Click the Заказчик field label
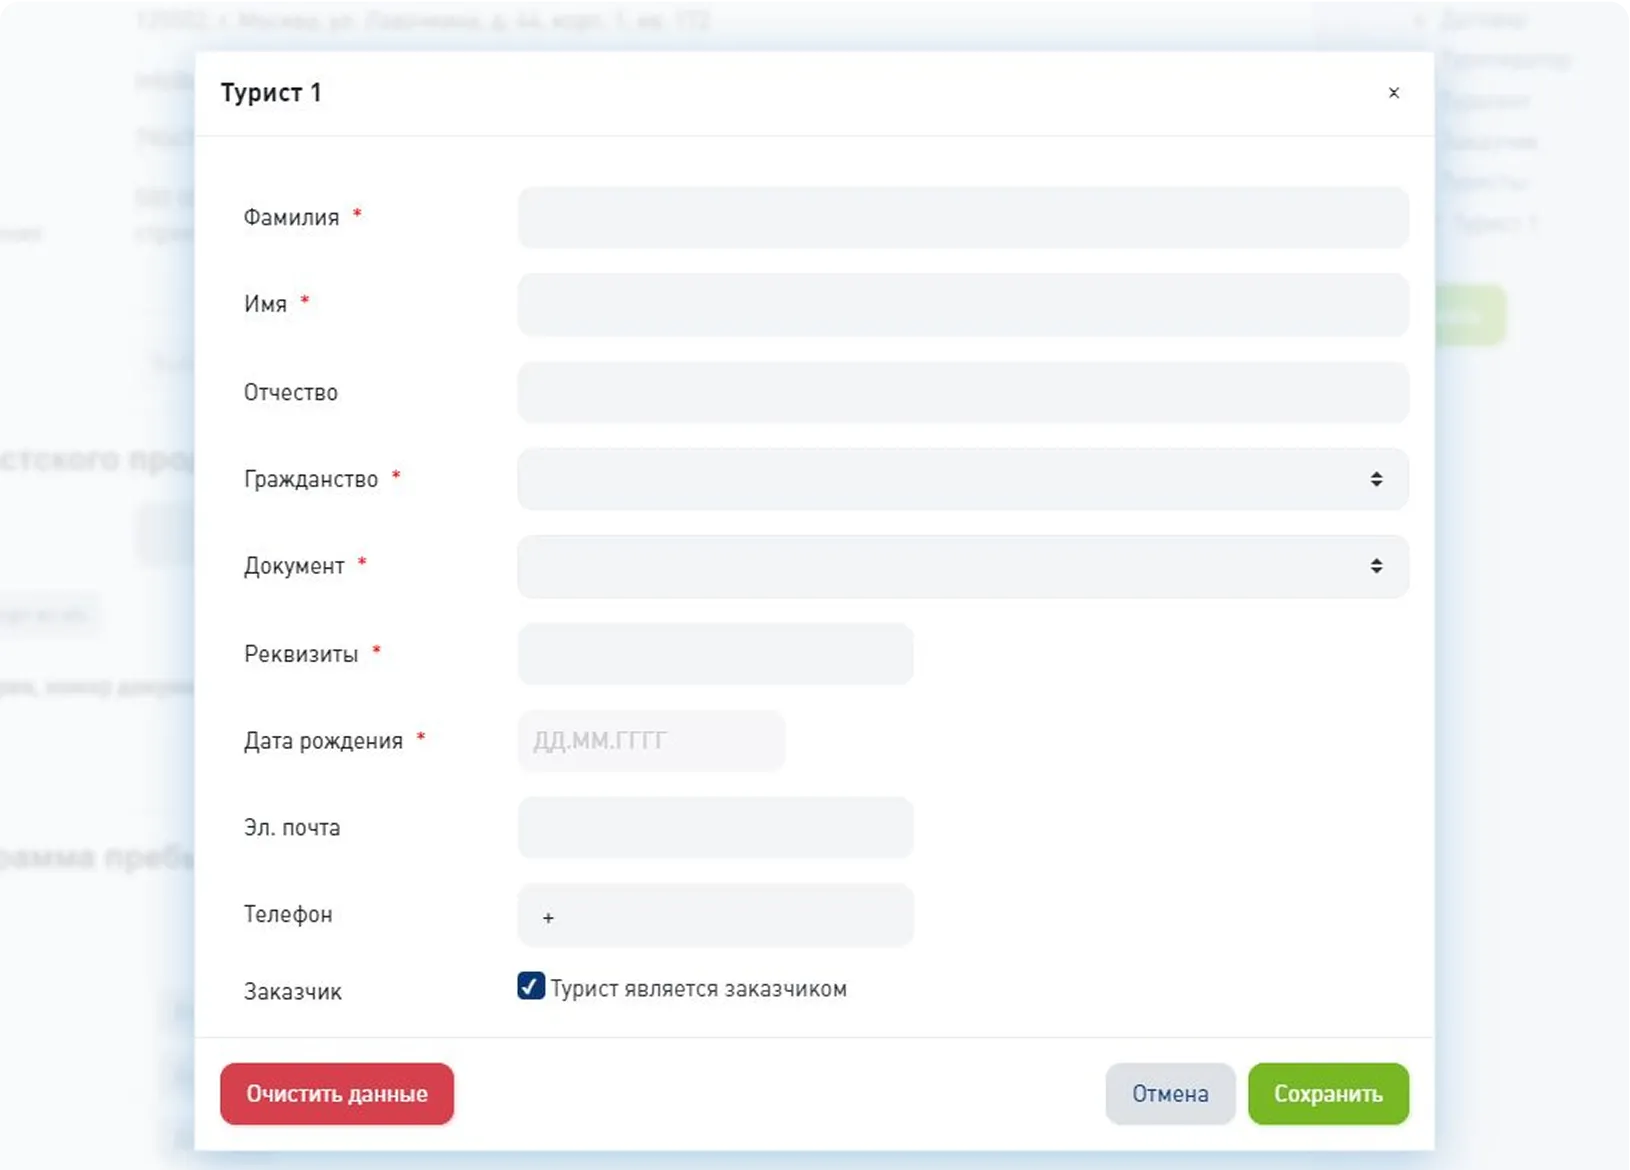Screen dimensions: 1630x1170 [293, 992]
